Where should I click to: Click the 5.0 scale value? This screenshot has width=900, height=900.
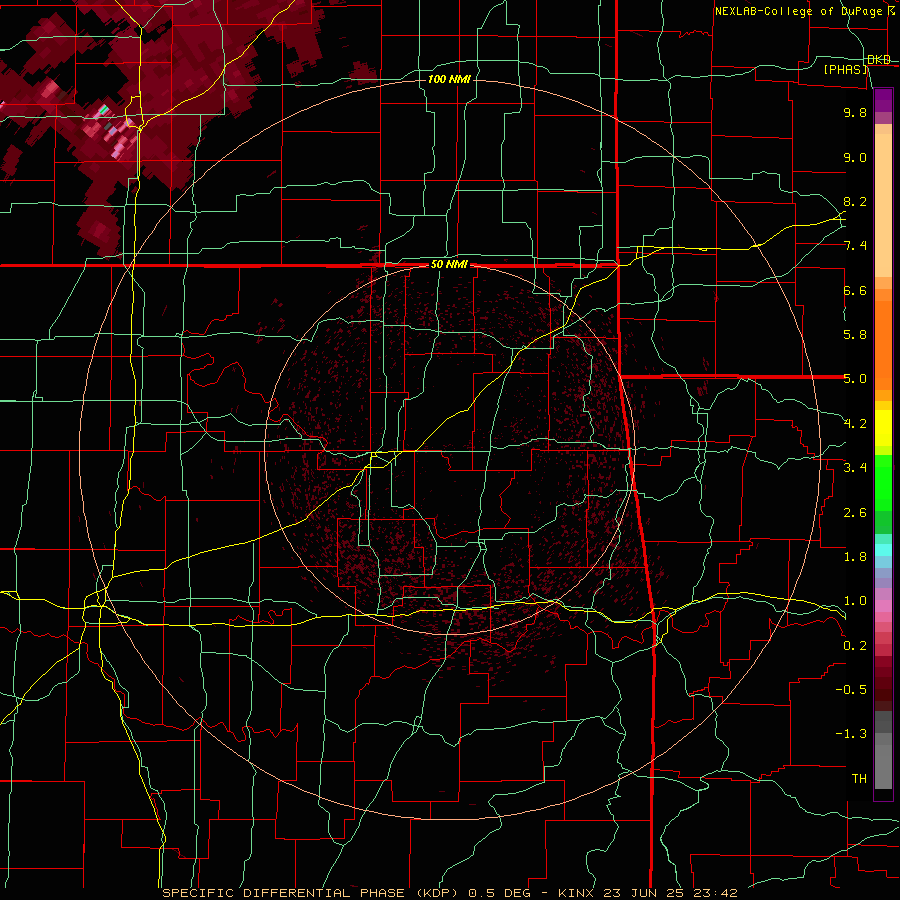point(855,379)
